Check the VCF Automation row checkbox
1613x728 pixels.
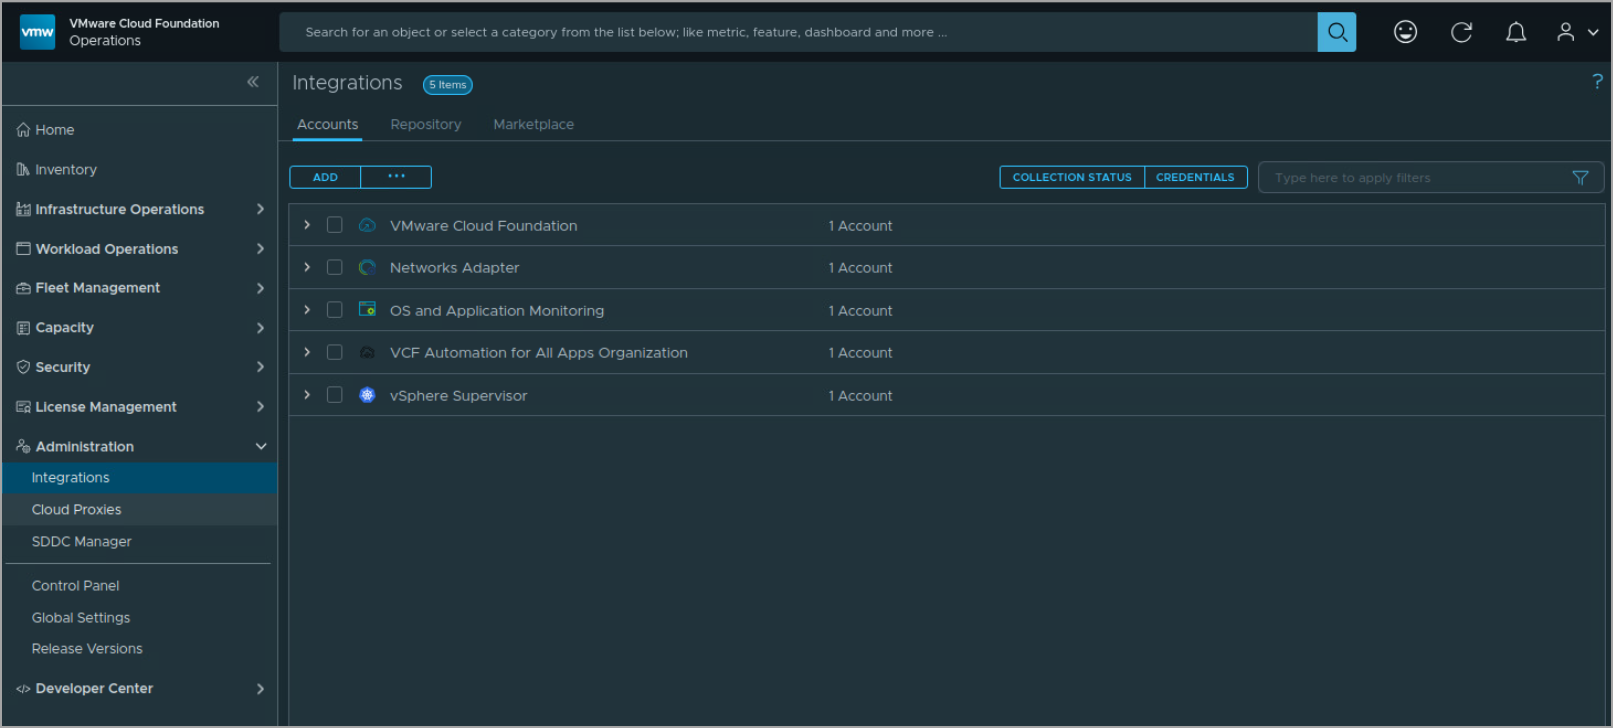point(335,352)
